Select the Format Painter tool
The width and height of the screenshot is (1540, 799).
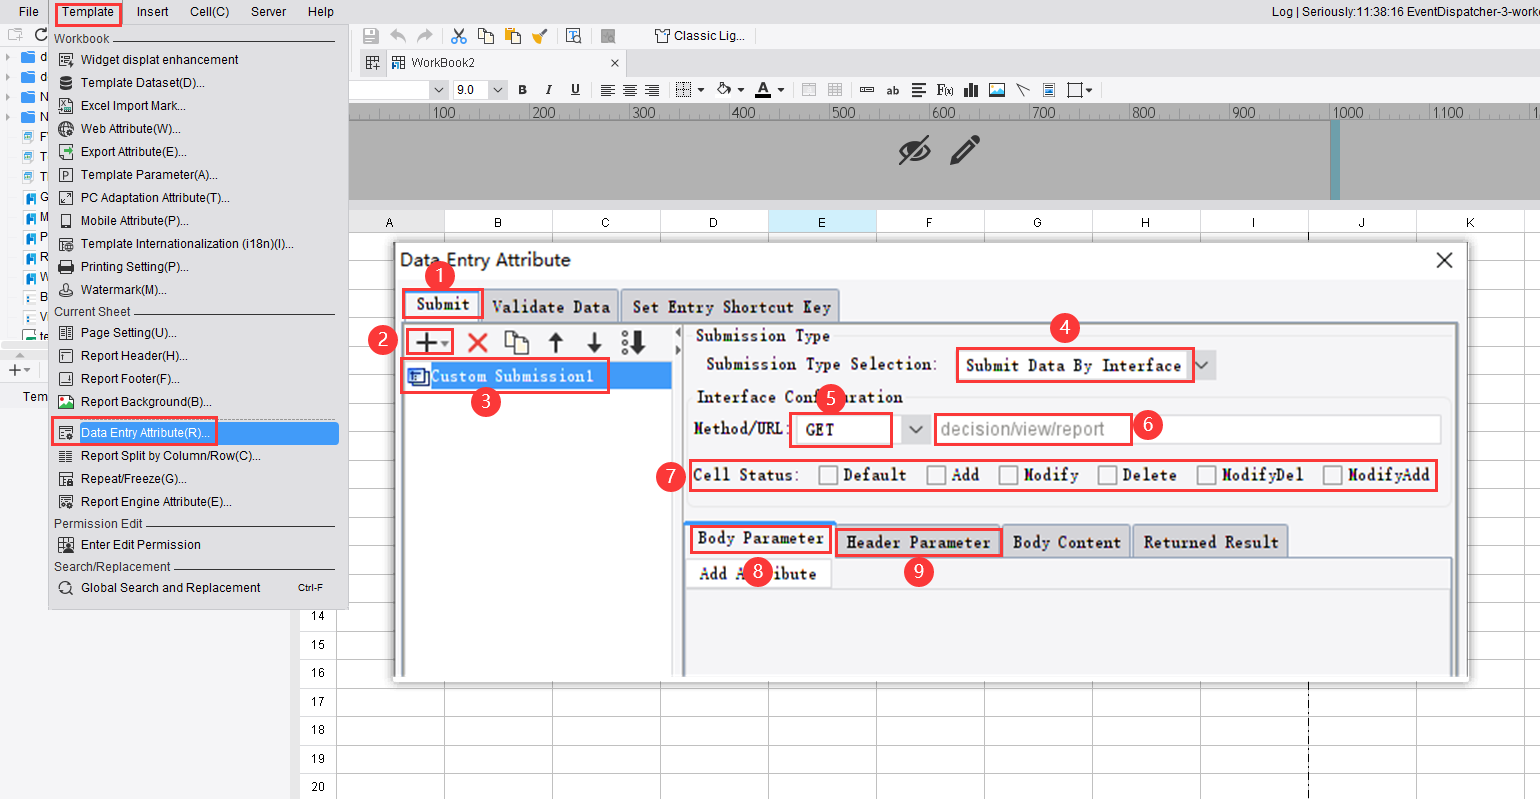point(540,35)
